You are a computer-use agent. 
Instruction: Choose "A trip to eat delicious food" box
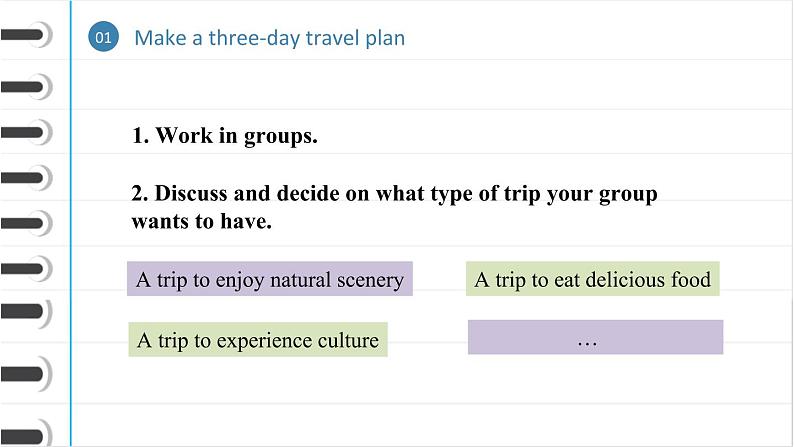click(x=592, y=279)
